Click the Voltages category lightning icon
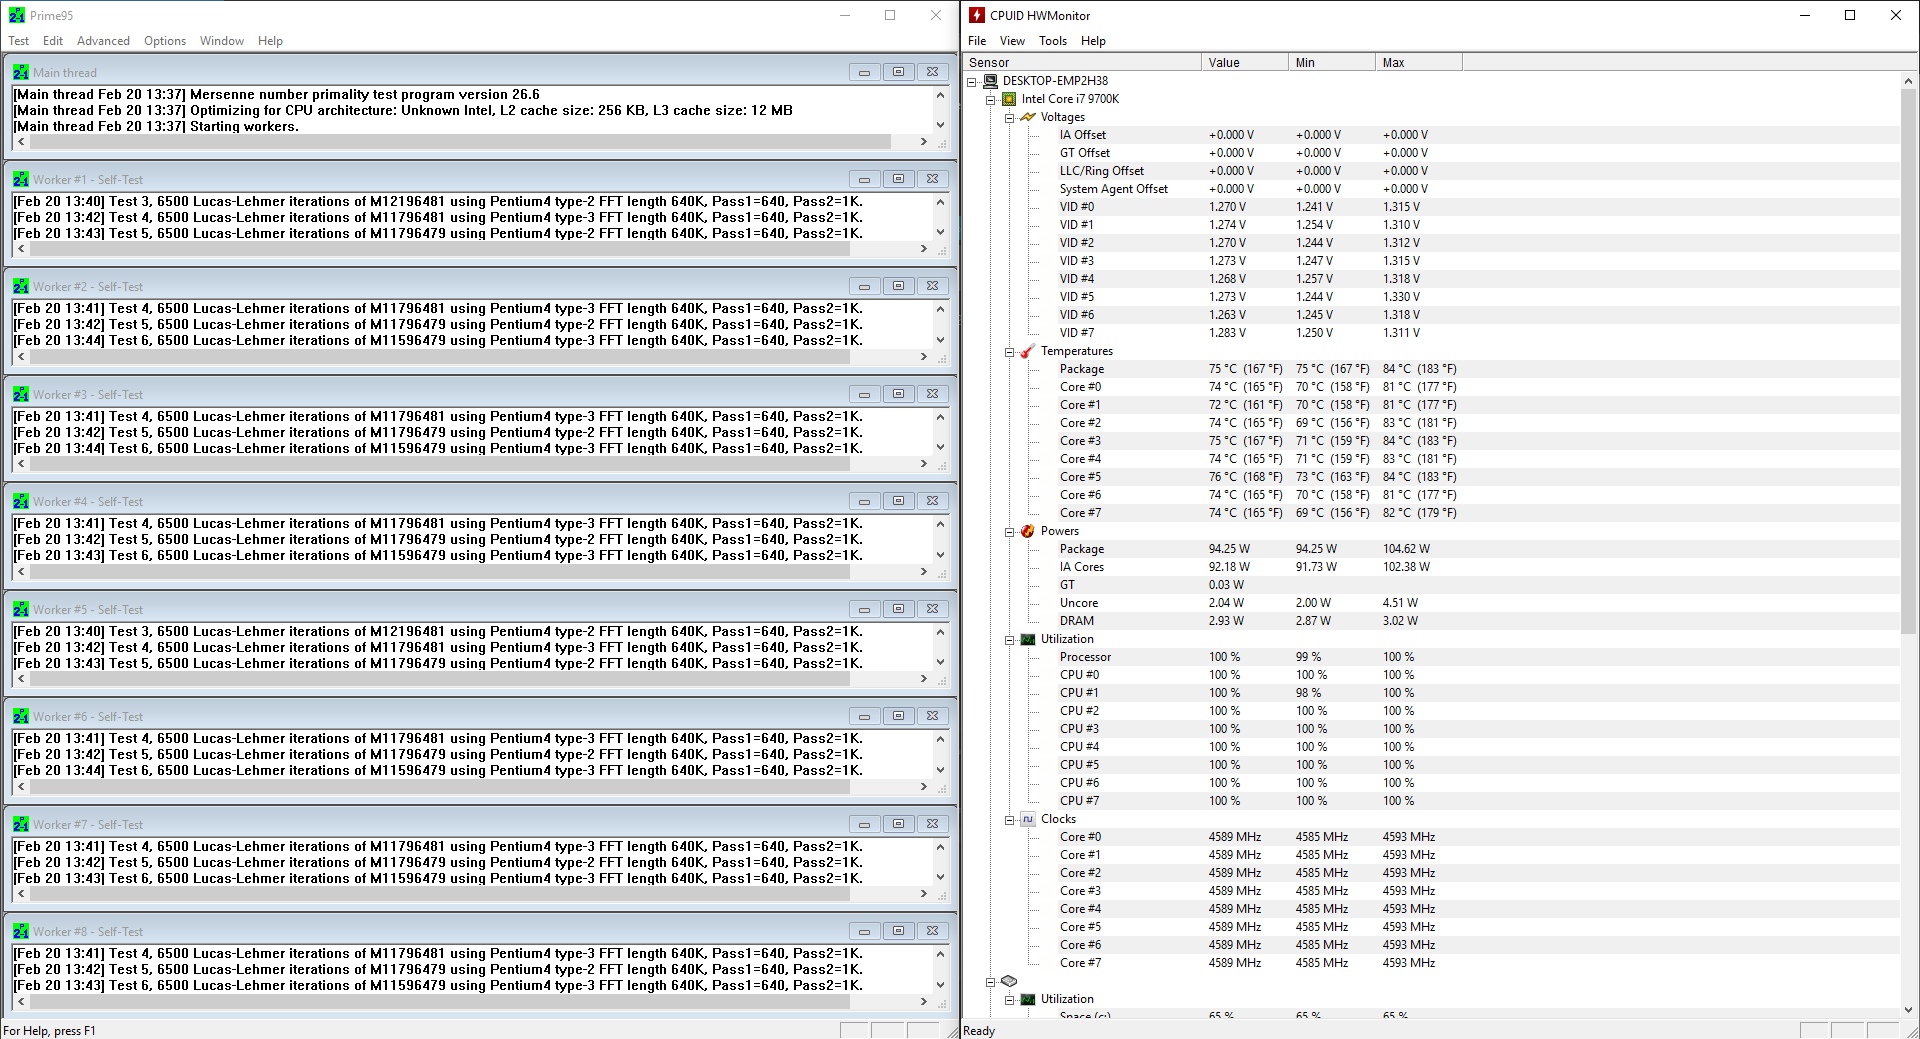 click(x=1027, y=117)
